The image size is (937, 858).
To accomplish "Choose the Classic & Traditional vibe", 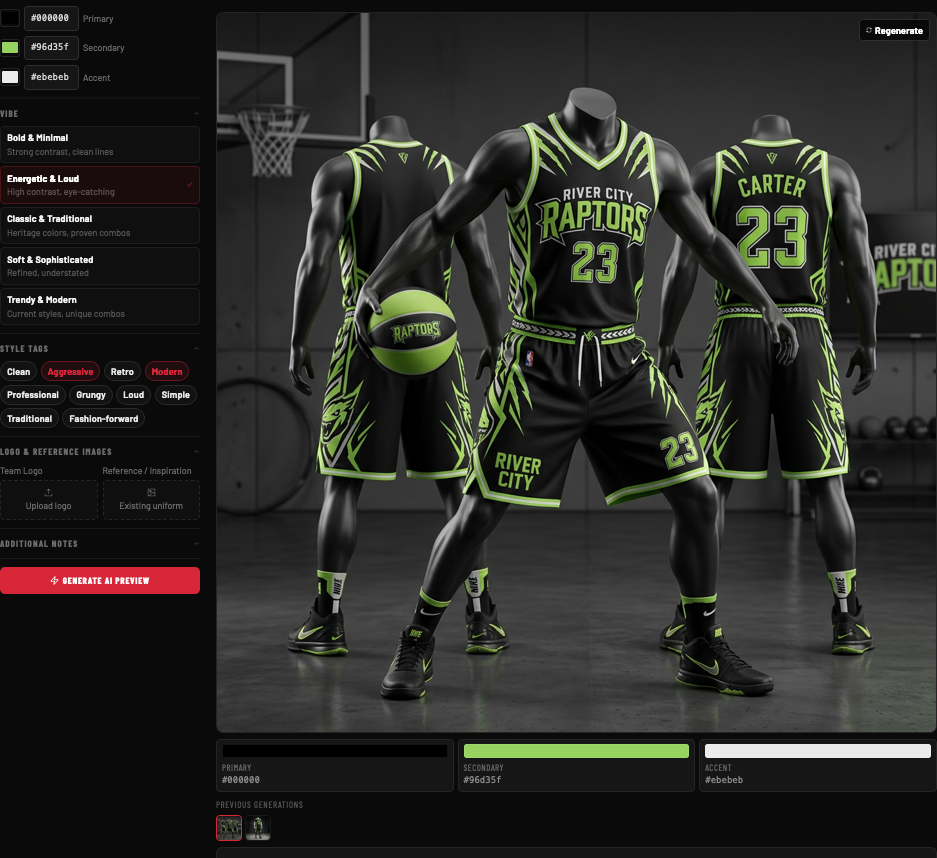I will click(x=100, y=225).
